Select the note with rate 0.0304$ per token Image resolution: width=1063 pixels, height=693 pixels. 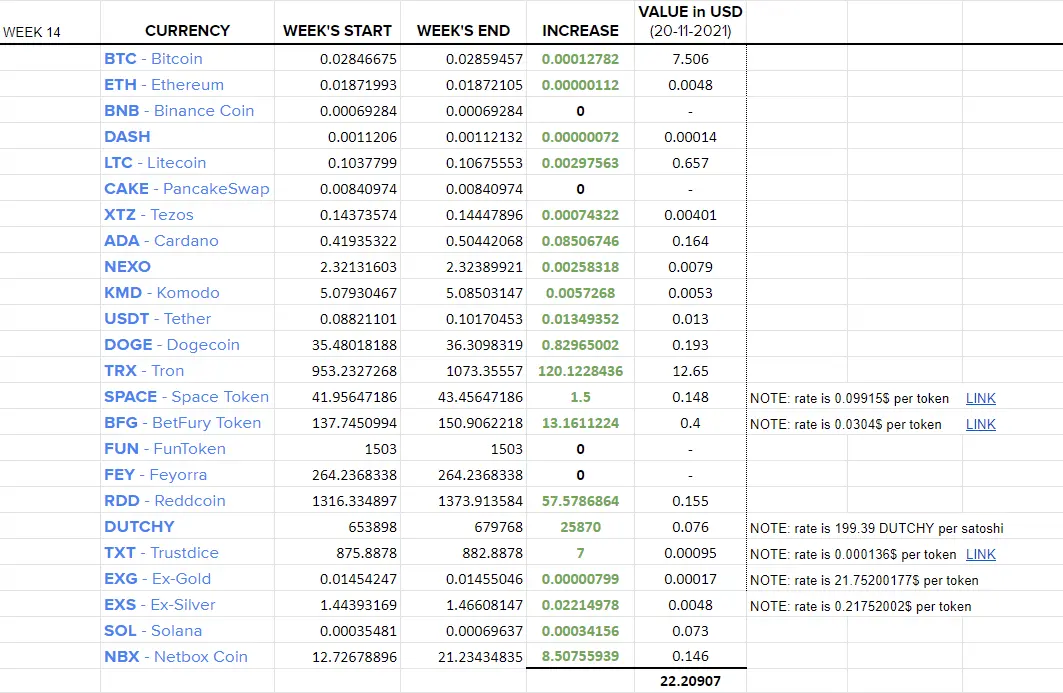pyautogui.click(x=845, y=424)
